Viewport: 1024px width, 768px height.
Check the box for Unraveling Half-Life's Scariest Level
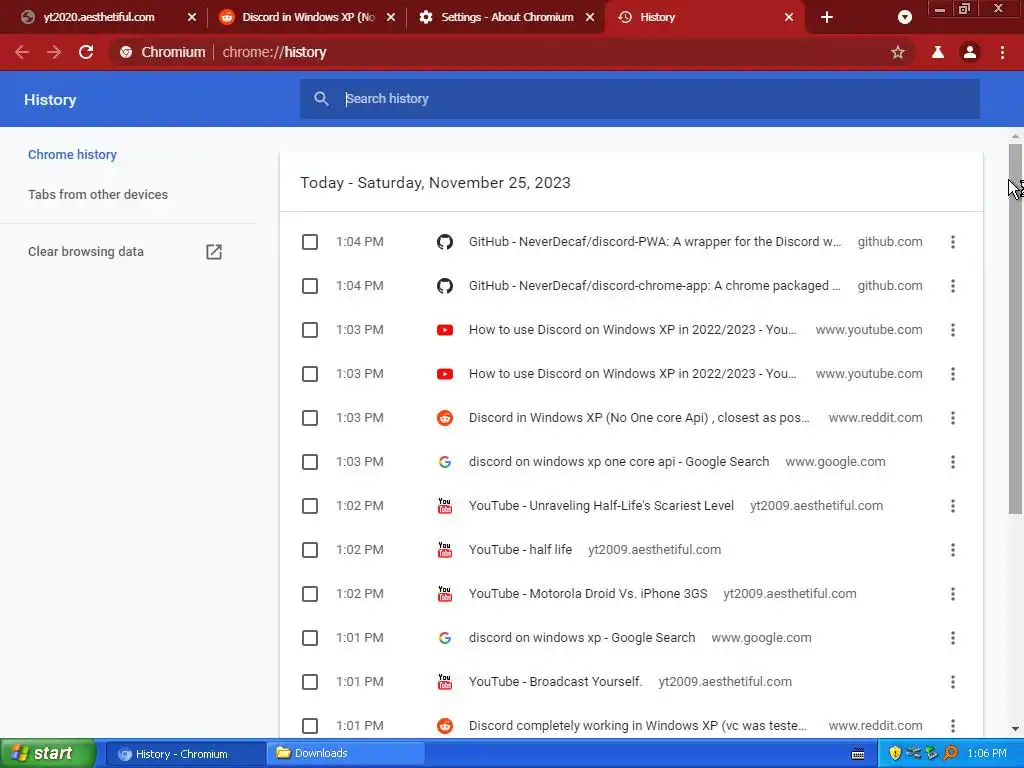(x=310, y=506)
